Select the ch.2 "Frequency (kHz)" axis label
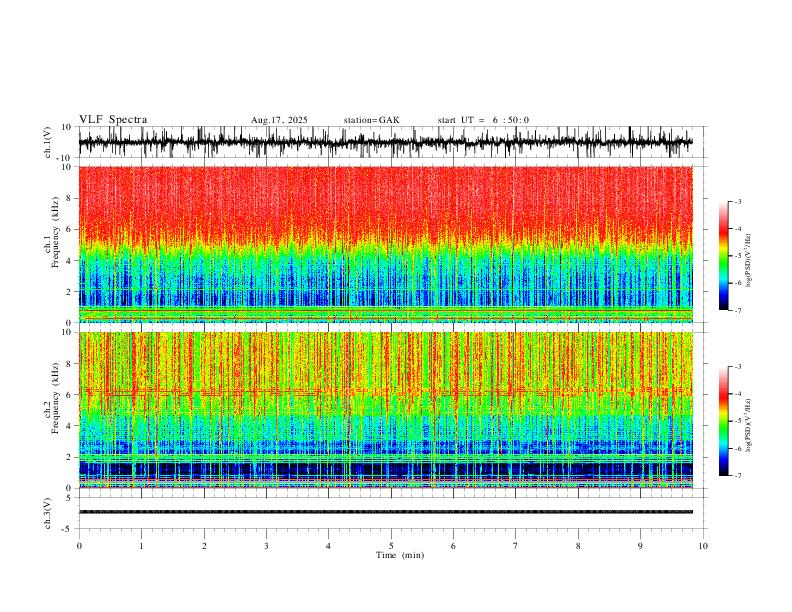 pos(55,398)
